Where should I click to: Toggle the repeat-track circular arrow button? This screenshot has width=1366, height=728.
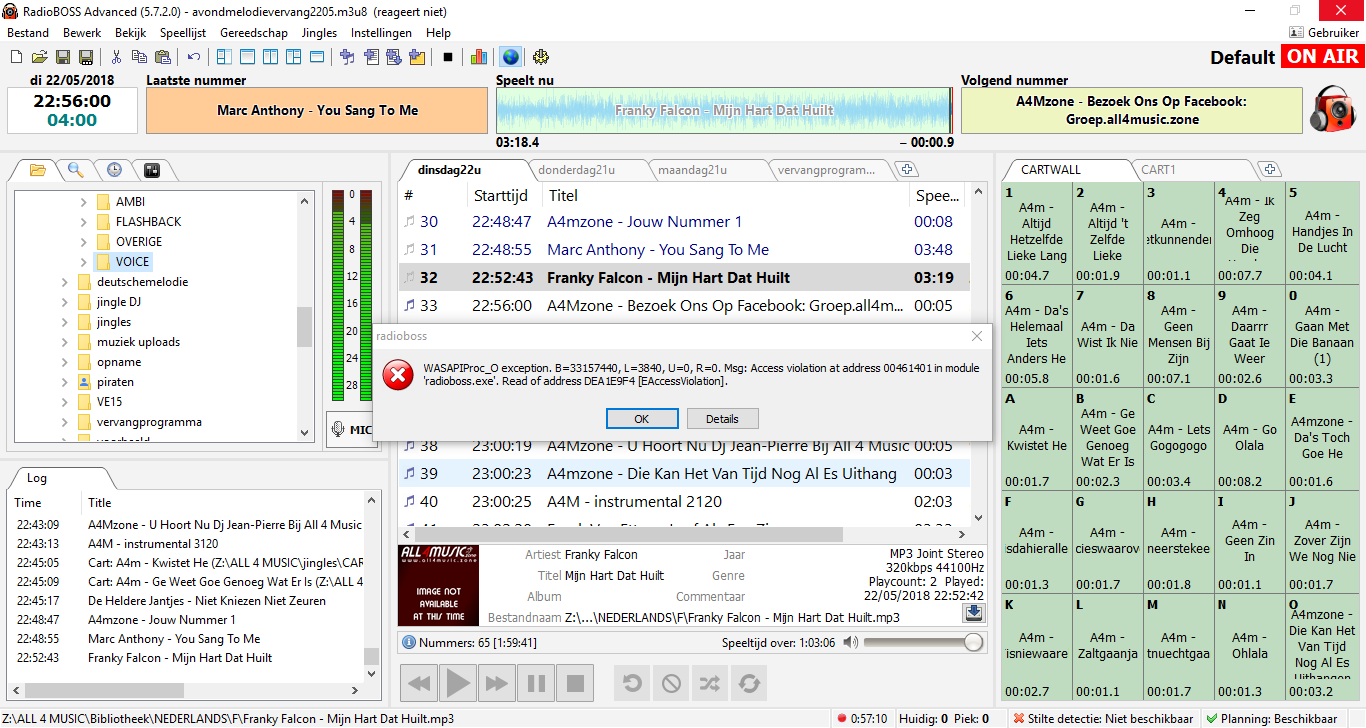coord(632,684)
